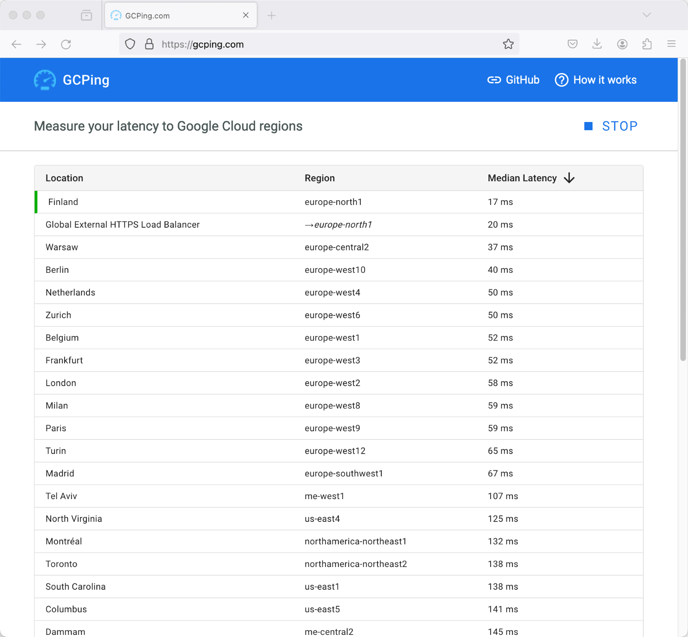Viewport: 688px width, 637px height.
Task: Reload the page with the refresh icon
Action: pos(66,44)
